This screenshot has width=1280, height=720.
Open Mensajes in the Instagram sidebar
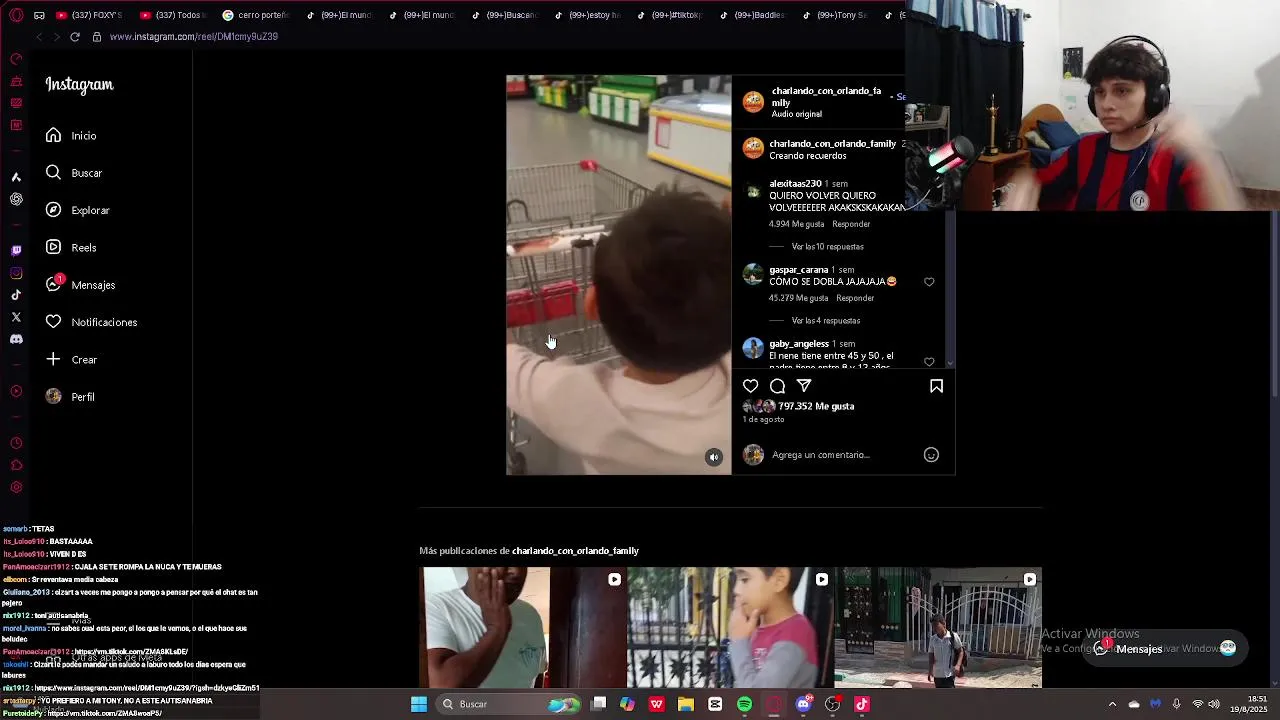point(80,285)
